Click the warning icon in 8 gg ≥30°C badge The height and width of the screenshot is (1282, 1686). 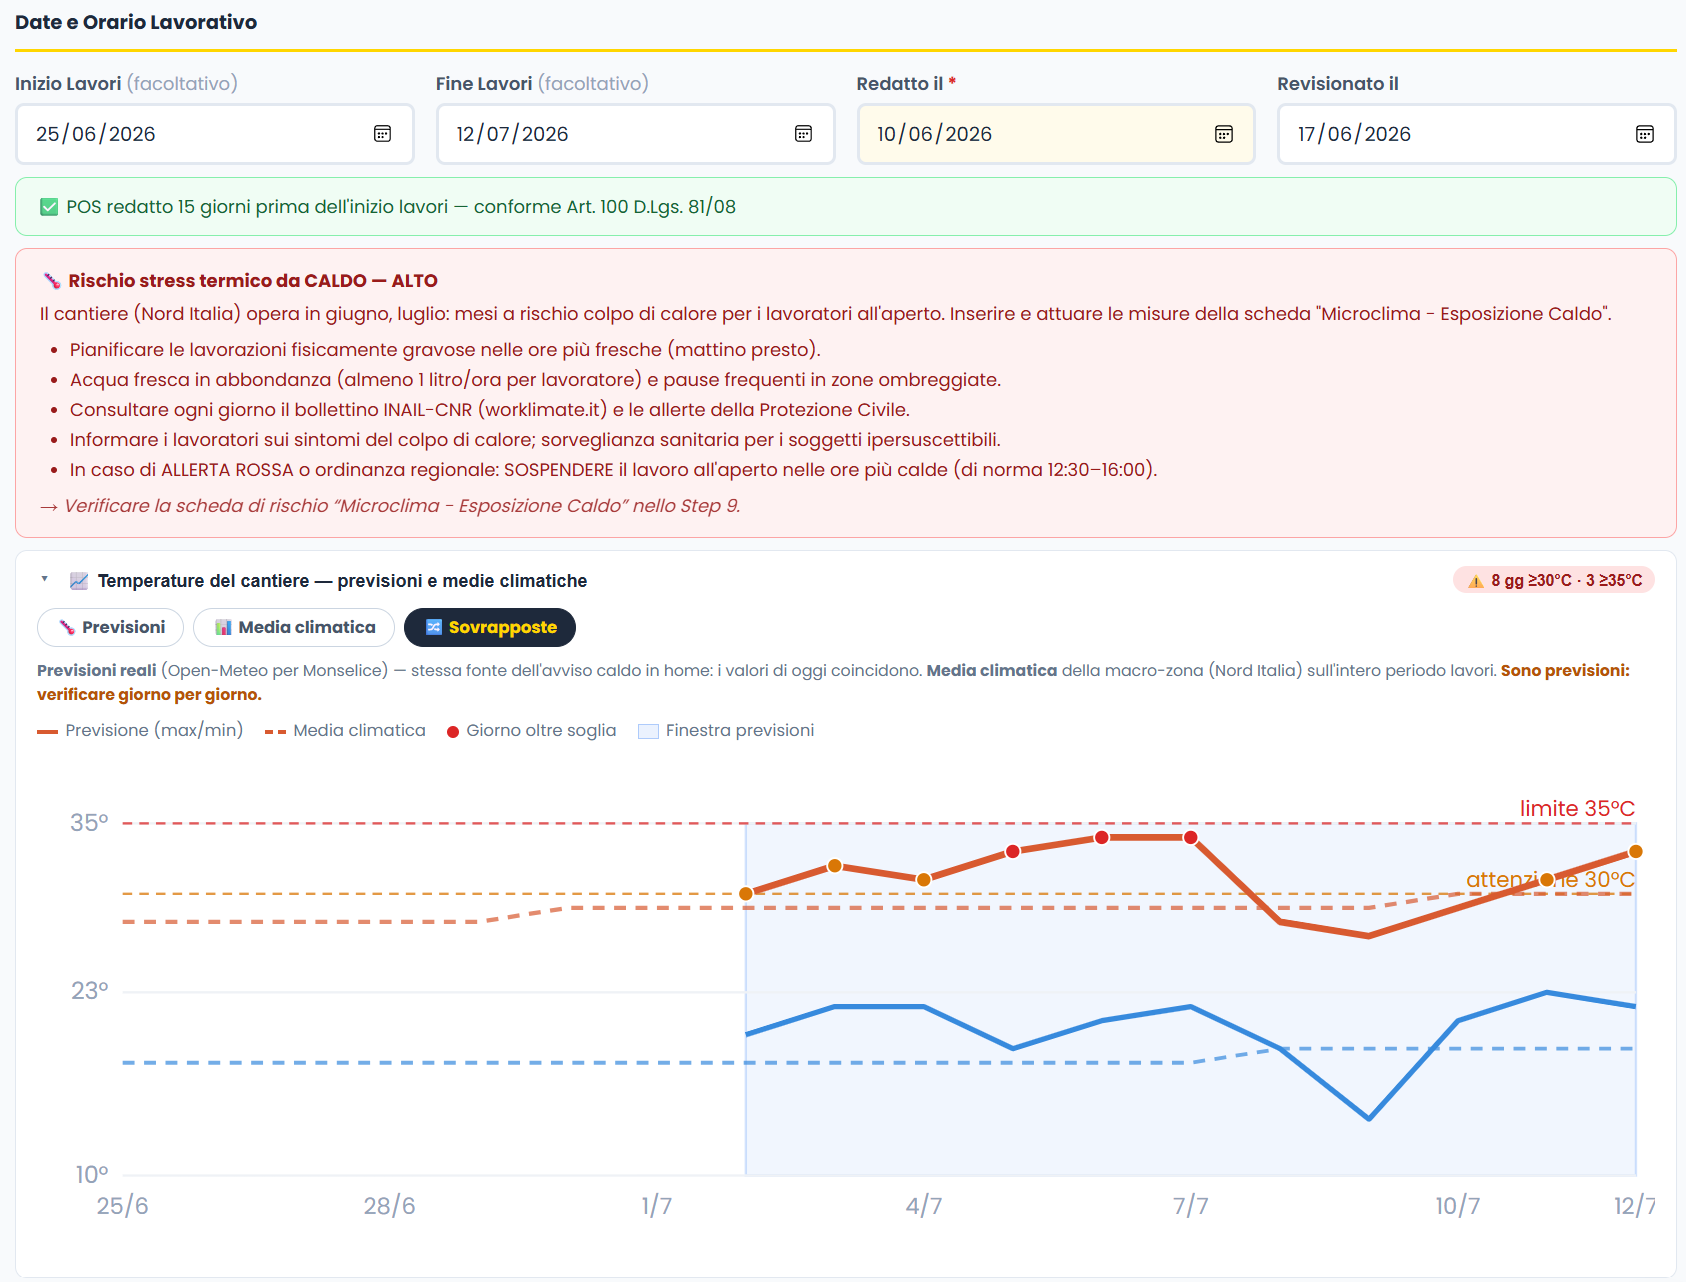pos(1475,581)
